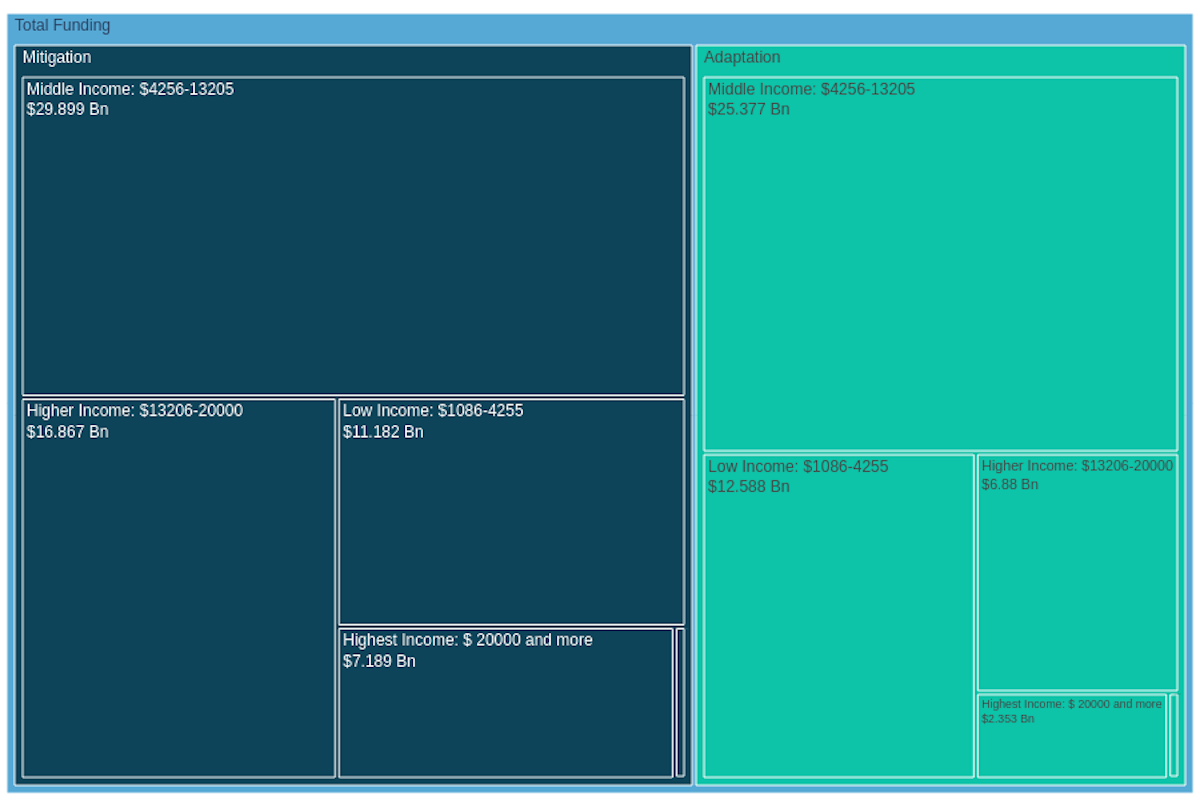Select the $6.88 Bn value label
The height and width of the screenshot is (800, 1200).
pos(1010,485)
